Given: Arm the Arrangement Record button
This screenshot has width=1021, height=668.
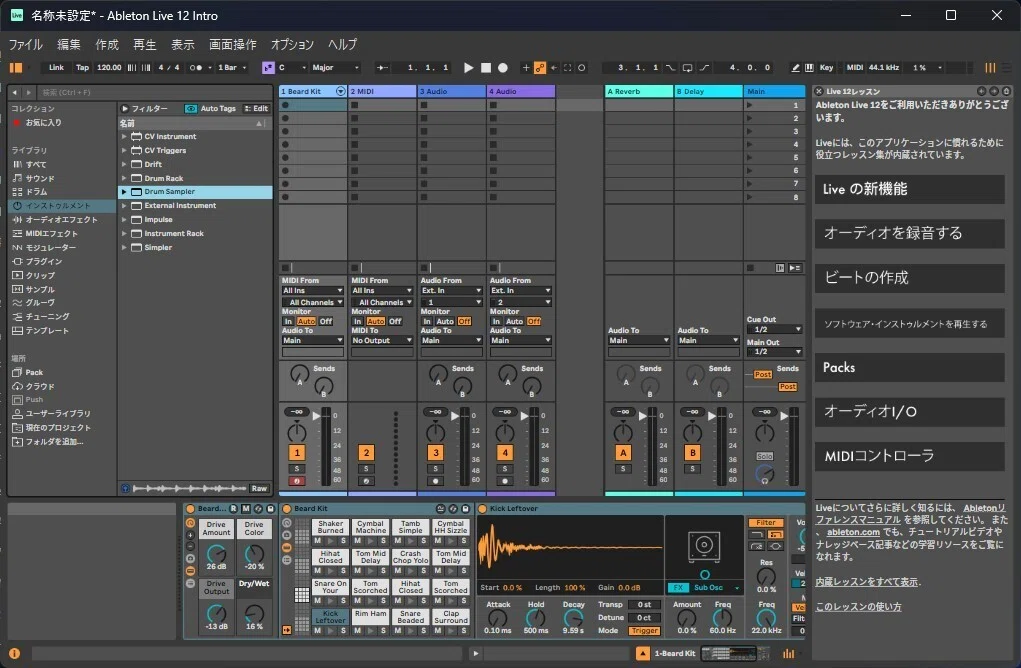Looking at the screenshot, I should [x=503, y=68].
